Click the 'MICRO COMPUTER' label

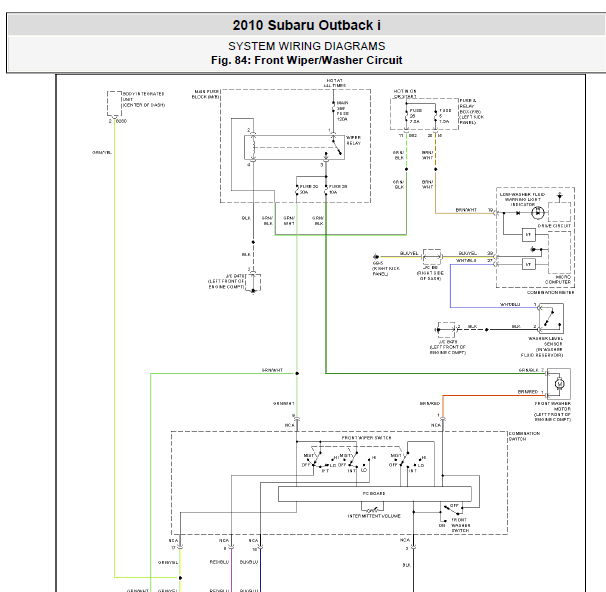pos(558,279)
